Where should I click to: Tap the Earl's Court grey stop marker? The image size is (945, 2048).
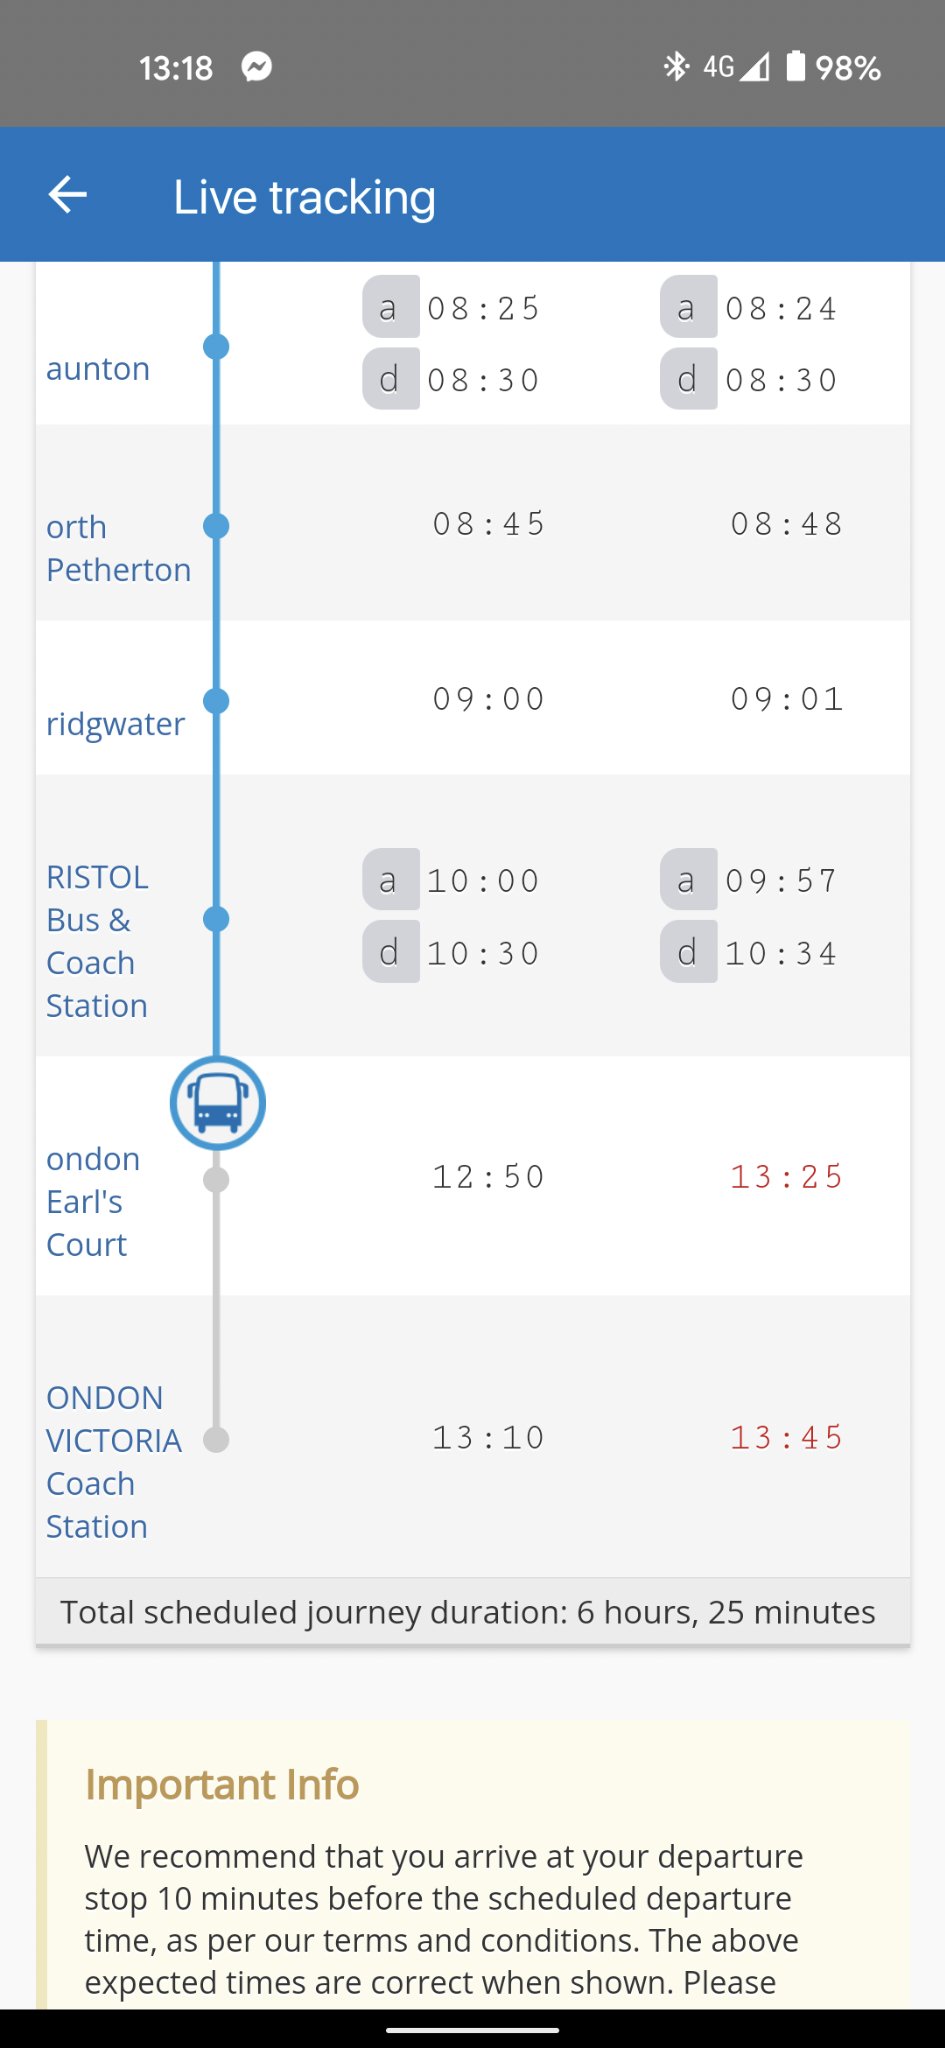point(216,1180)
